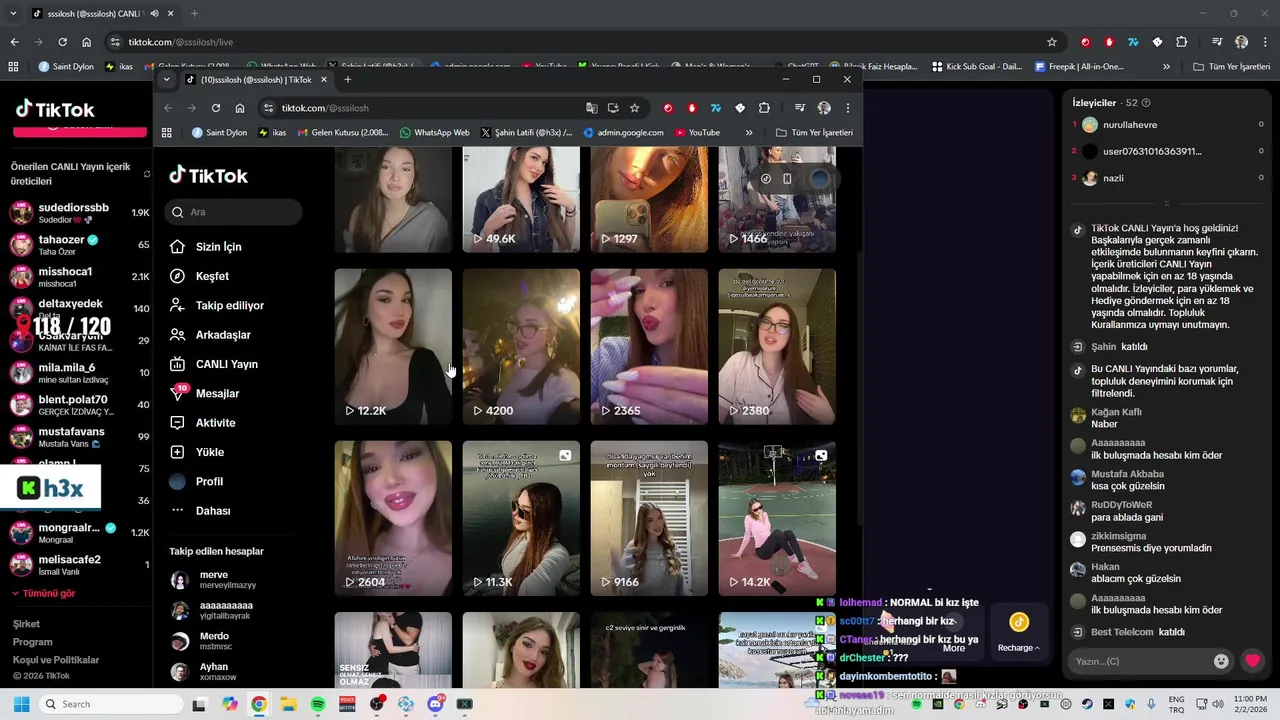
Task: Bookmark this page with the star icon in front window
Action: point(634,108)
